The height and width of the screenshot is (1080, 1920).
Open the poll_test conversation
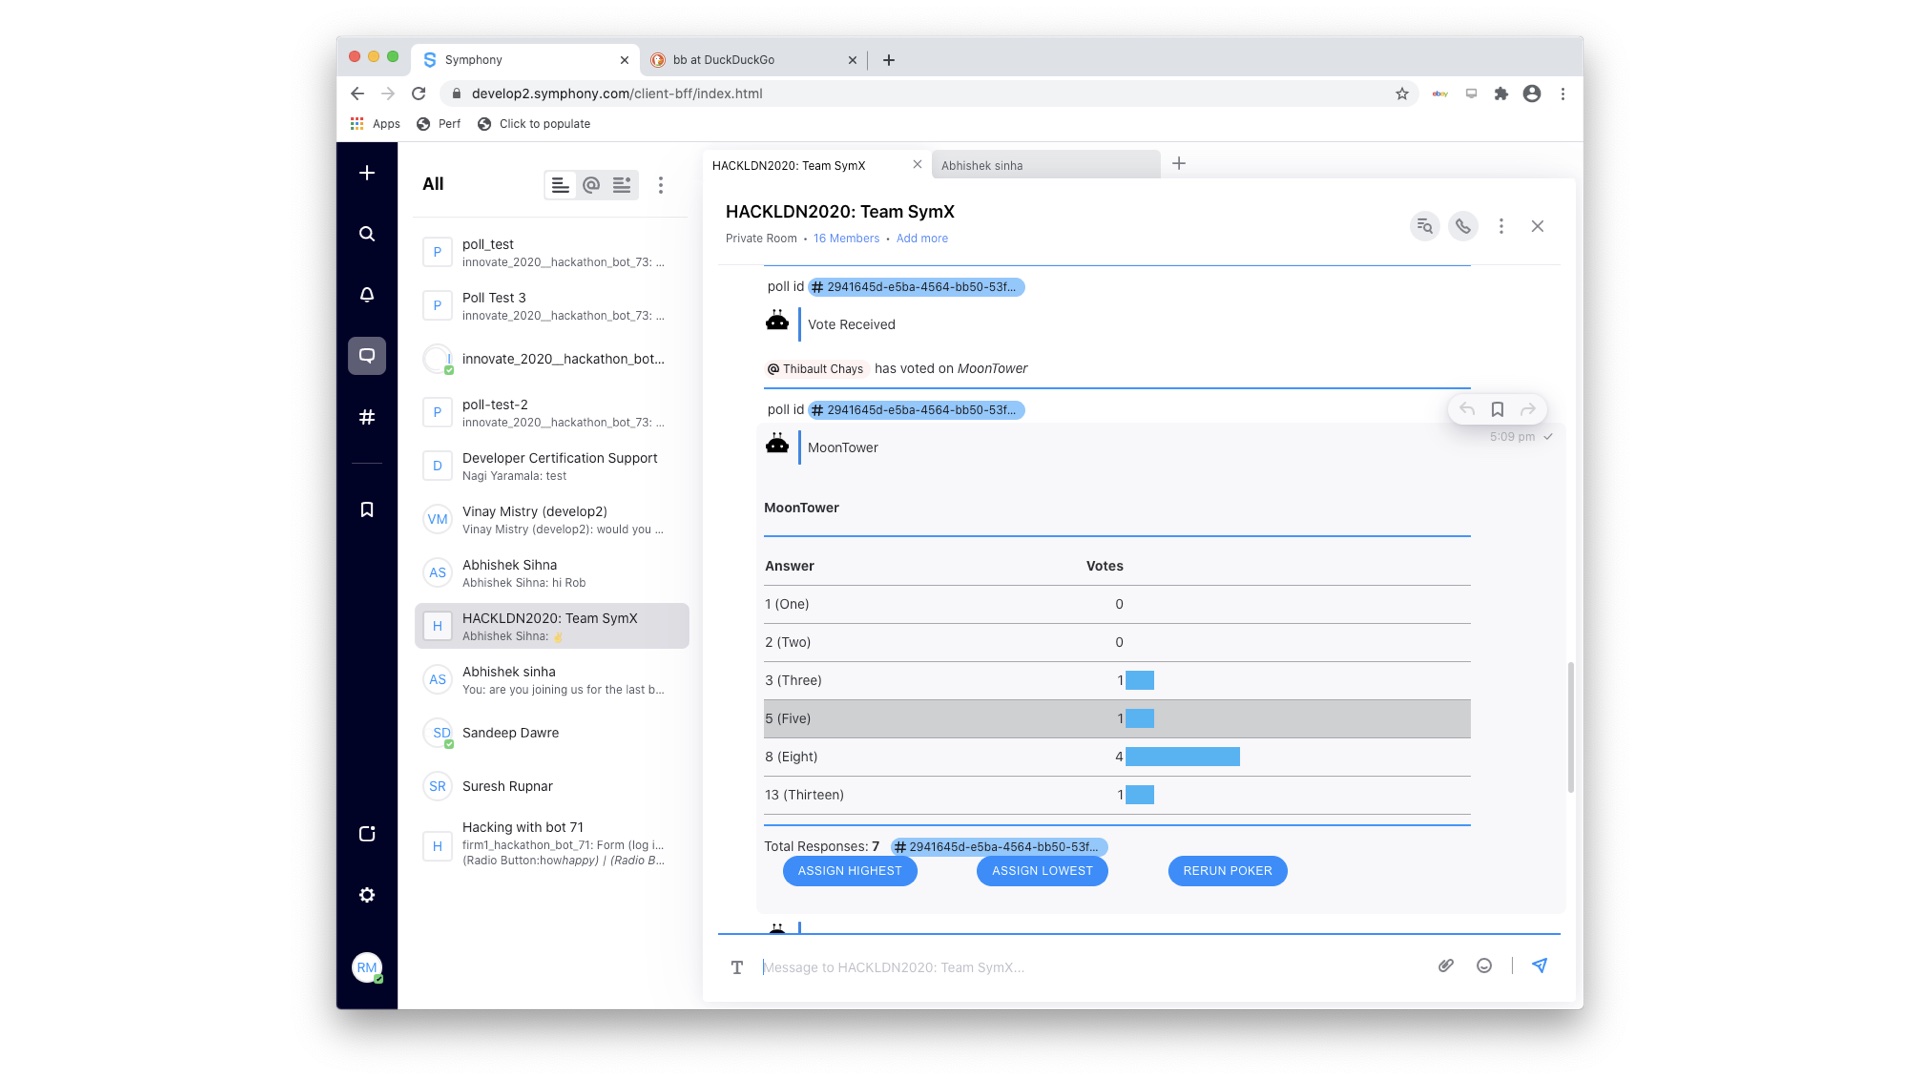click(x=552, y=252)
